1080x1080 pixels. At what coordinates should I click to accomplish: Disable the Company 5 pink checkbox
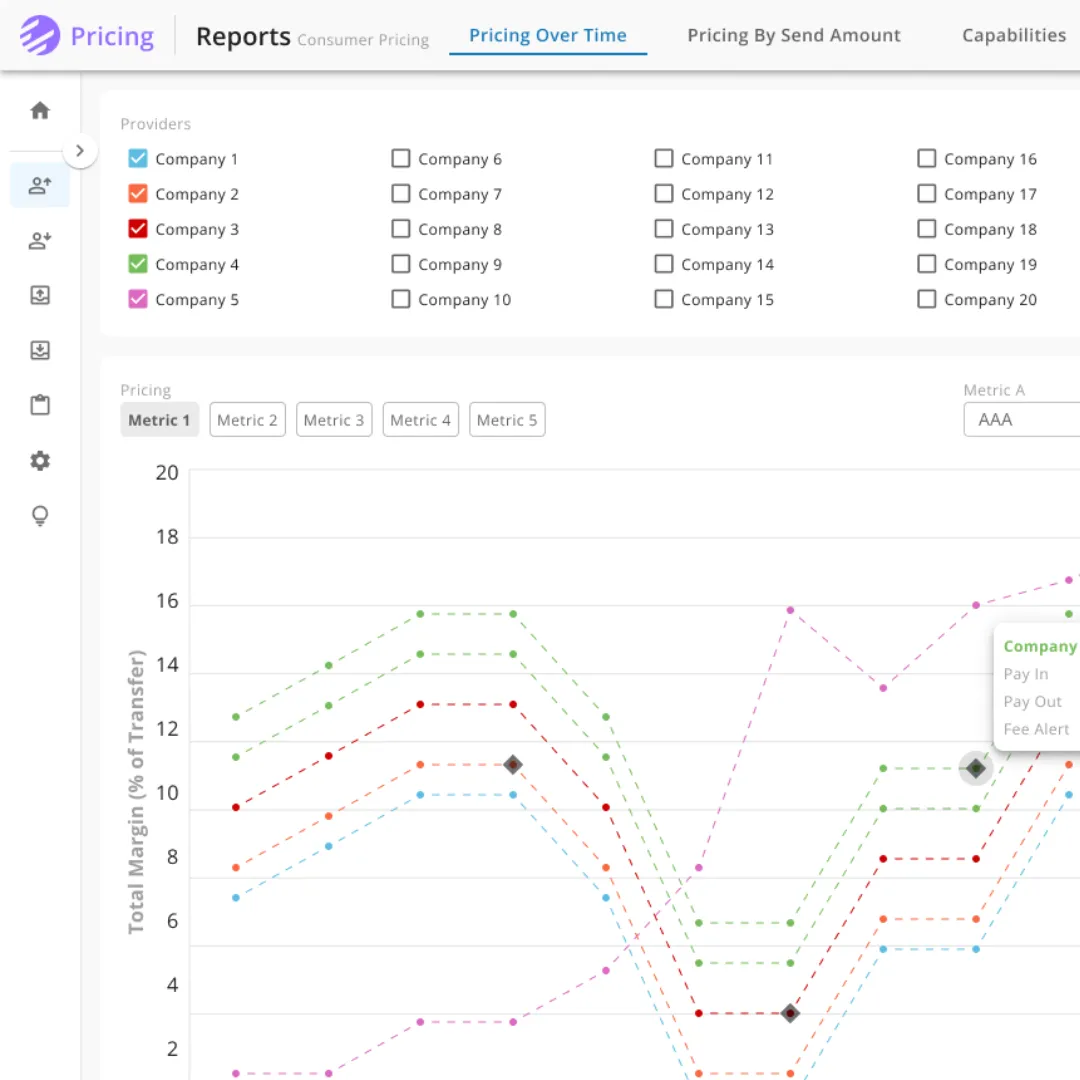coord(138,299)
